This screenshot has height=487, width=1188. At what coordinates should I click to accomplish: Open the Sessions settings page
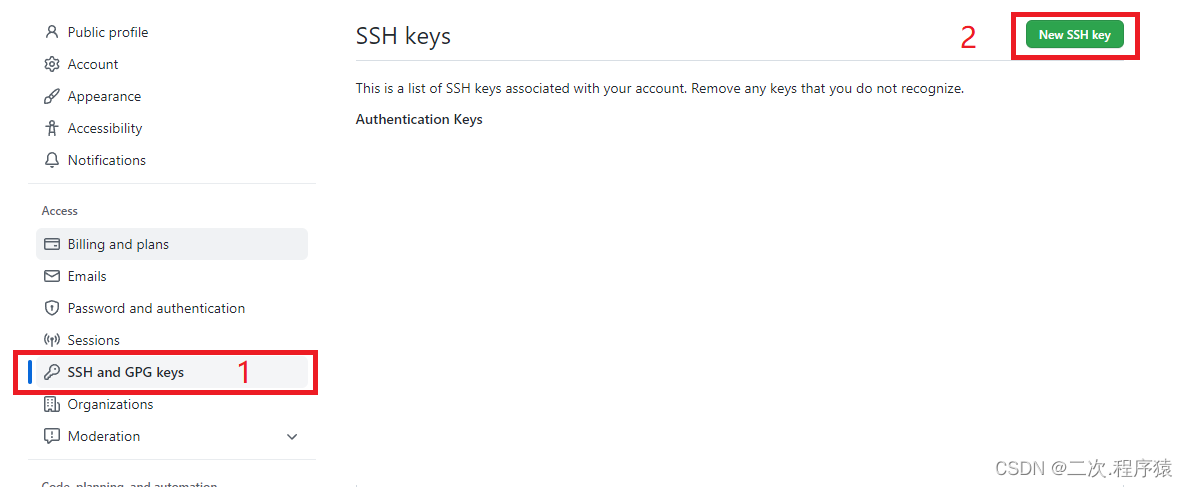coord(172,340)
